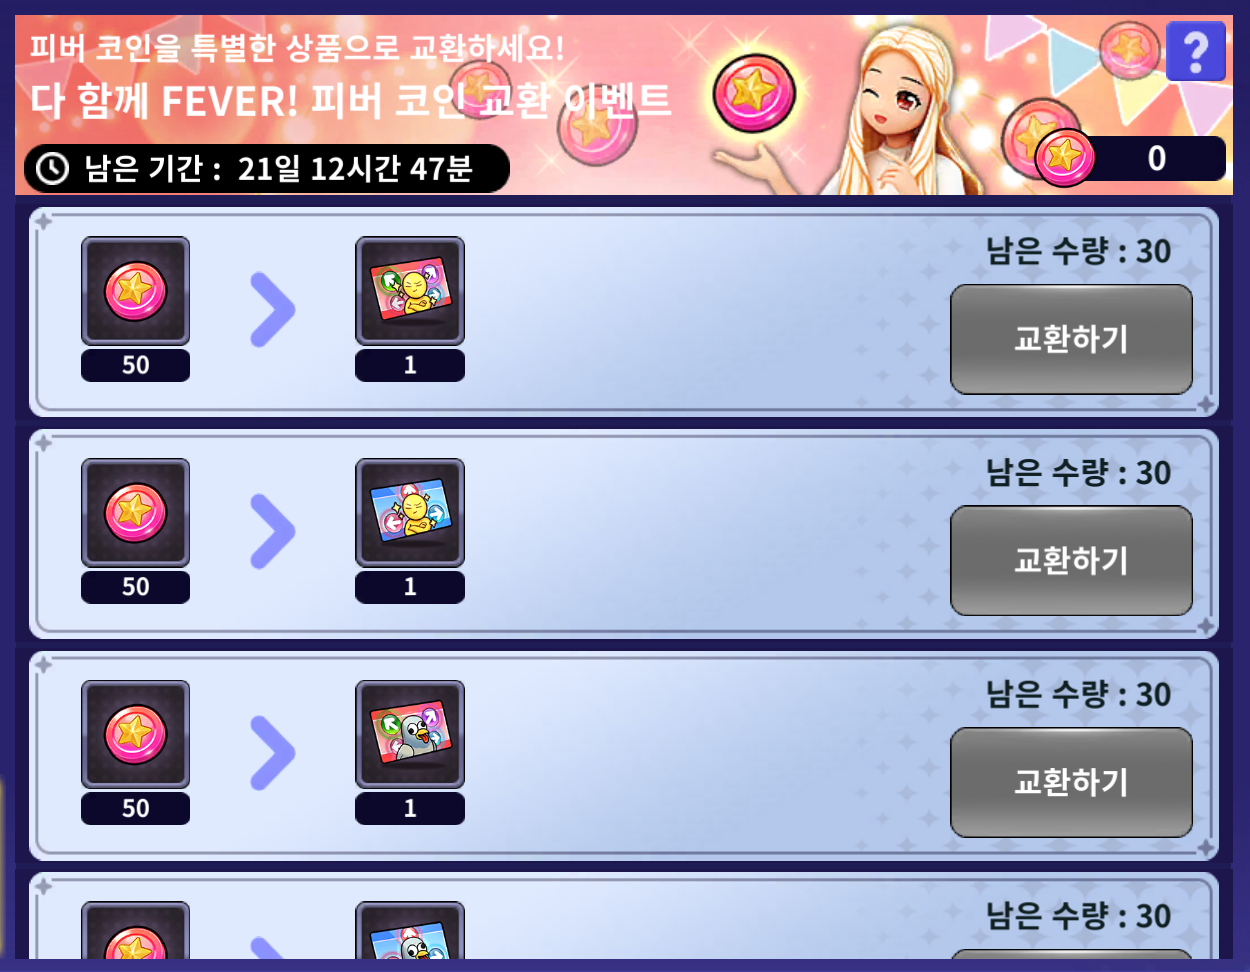Select the red pigeon card reward
1250x972 pixels.
(x=410, y=735)
